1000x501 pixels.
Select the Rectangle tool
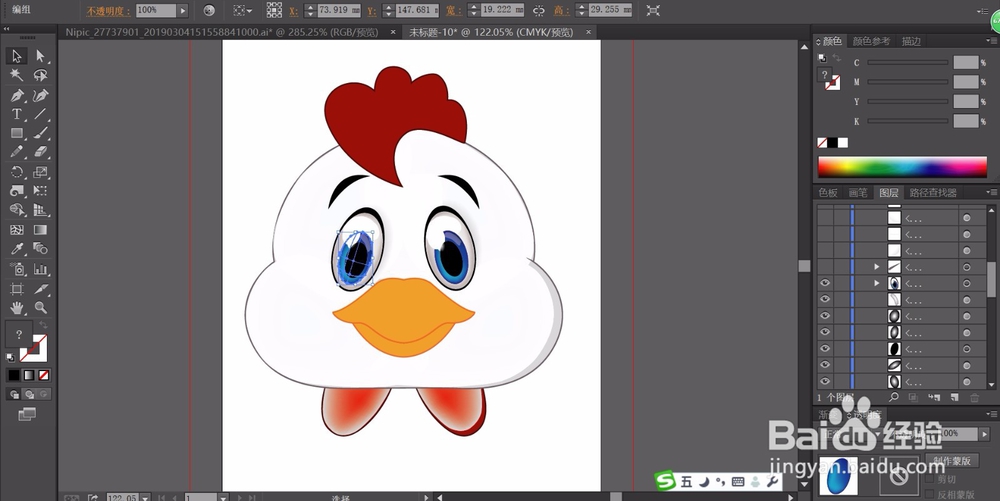click(x=17, y=133)
